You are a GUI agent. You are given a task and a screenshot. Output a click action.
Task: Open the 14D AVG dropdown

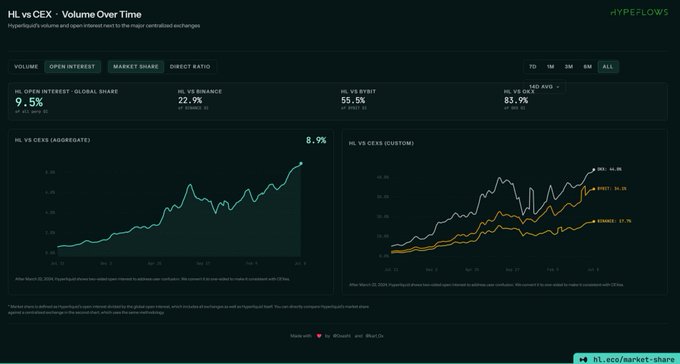544,87
